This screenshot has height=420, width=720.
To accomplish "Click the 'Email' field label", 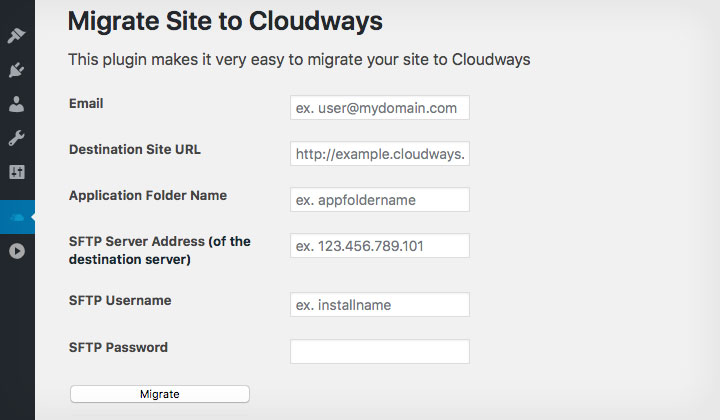I will click(x=86, y=104).
